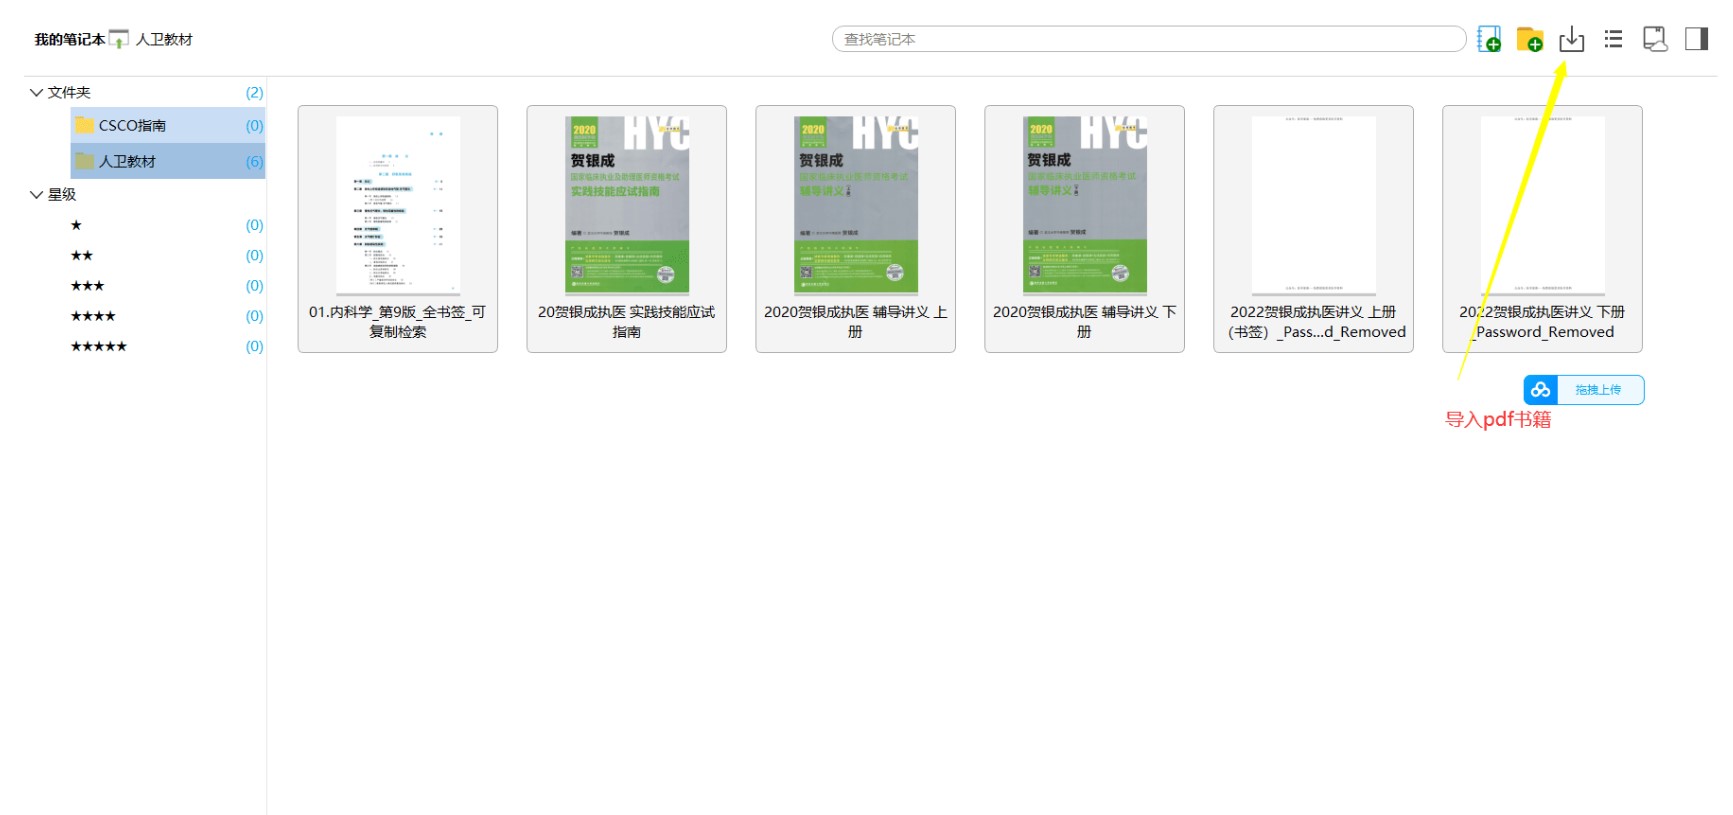Click the cloud icon on 拖拽上传

coord(1540,390)
